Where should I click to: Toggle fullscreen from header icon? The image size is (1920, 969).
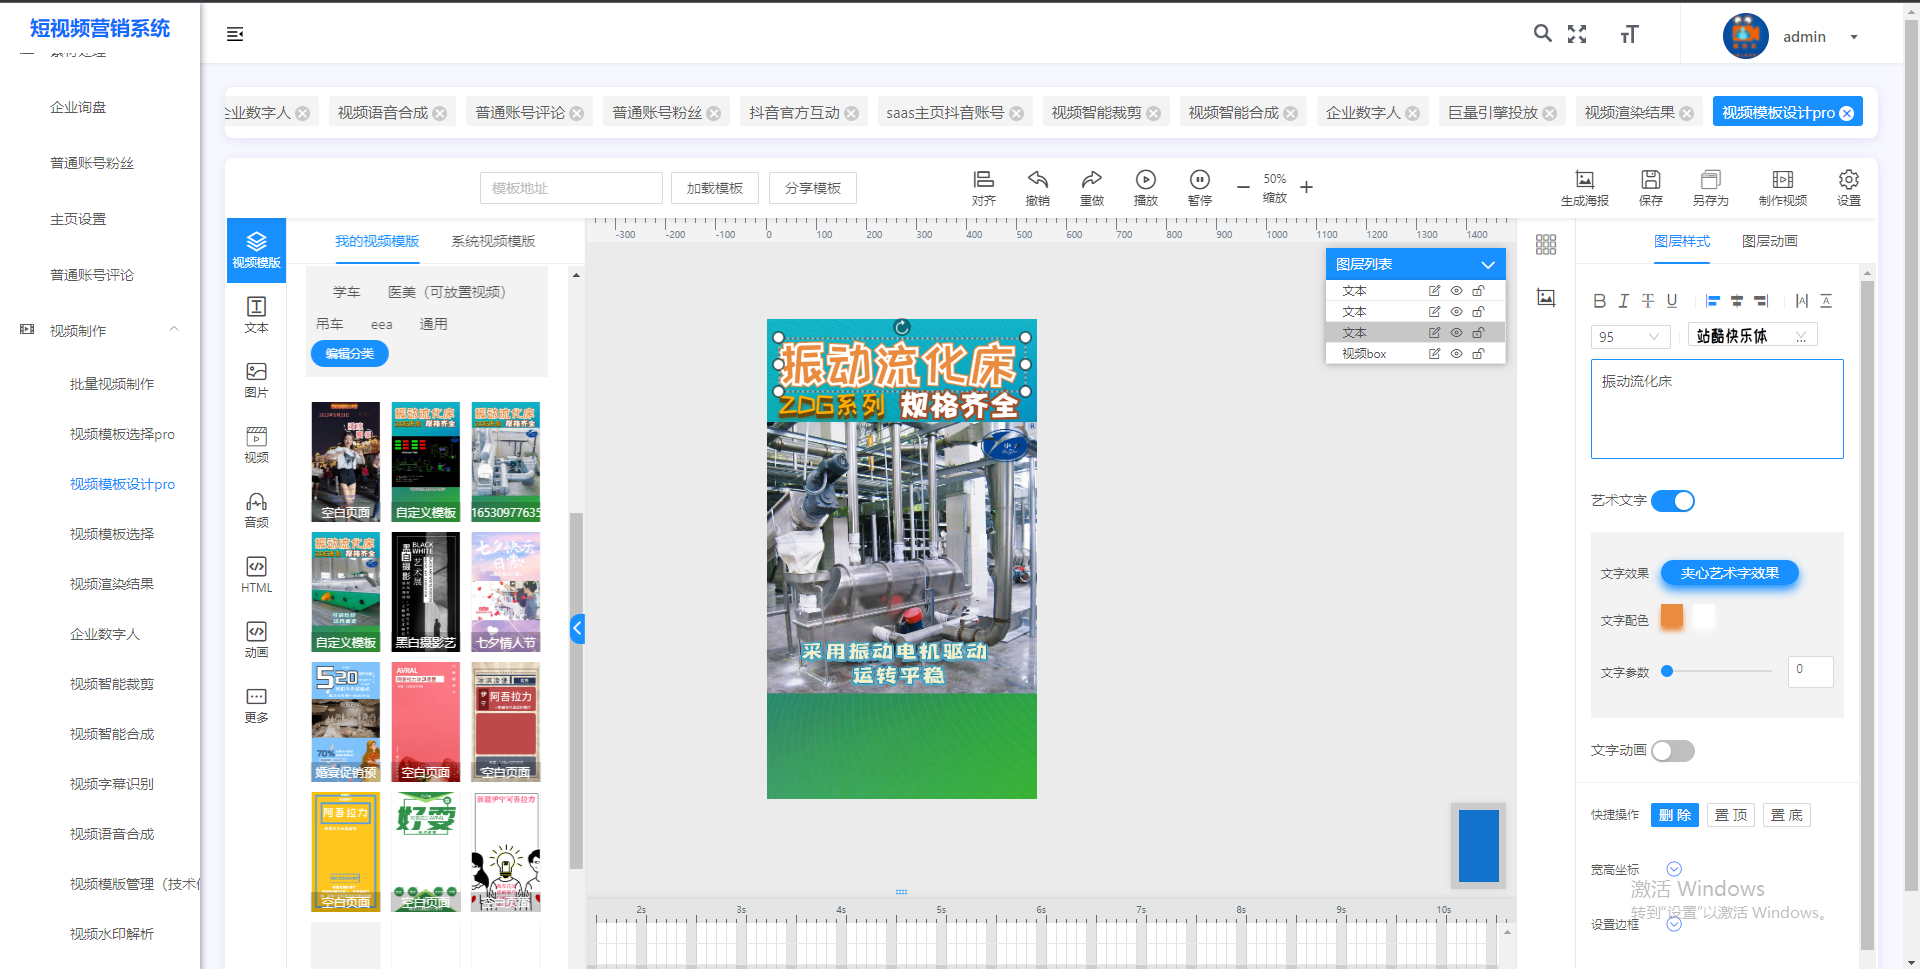coord(1577,33)
